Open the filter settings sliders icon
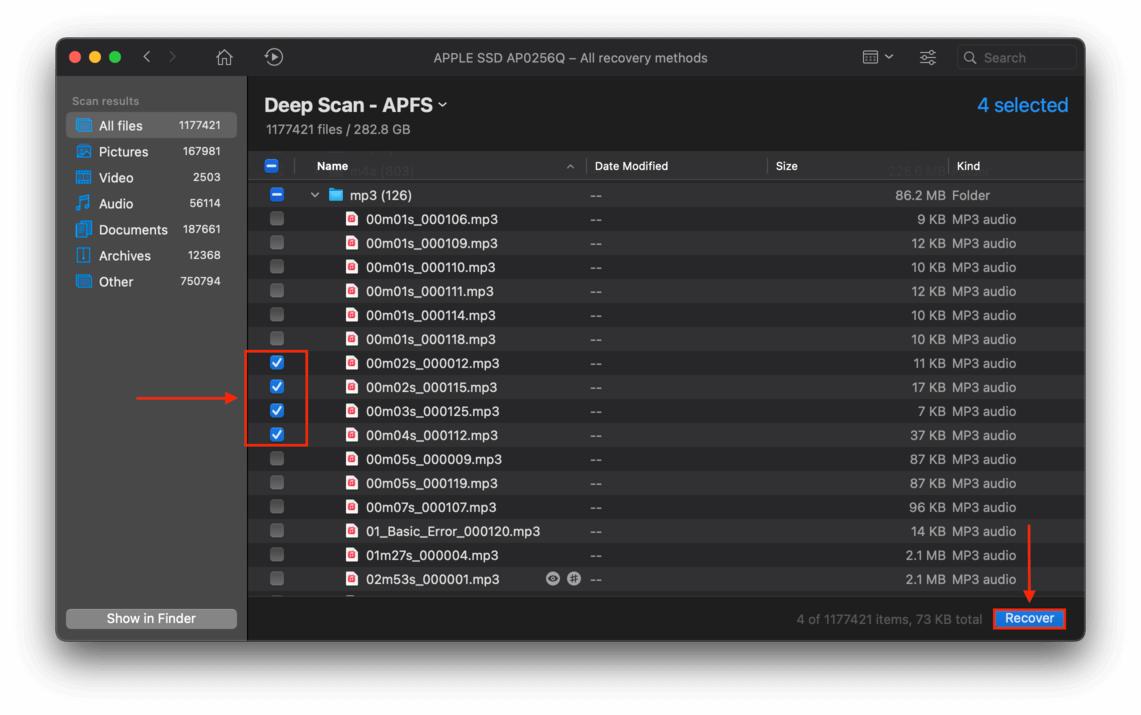This screenshot has height=715, width=1141. point(928,57)
